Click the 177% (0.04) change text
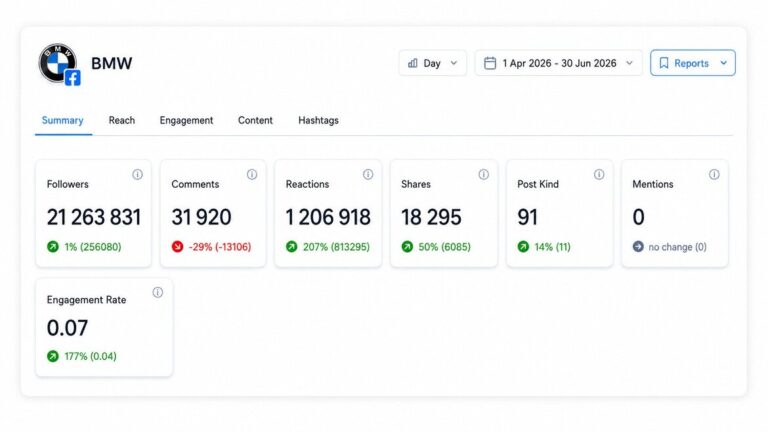768x432 pixels. pos(91,356)
